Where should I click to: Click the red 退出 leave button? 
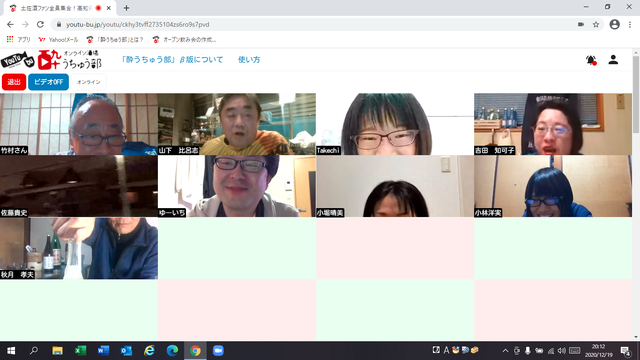(14, 82)
